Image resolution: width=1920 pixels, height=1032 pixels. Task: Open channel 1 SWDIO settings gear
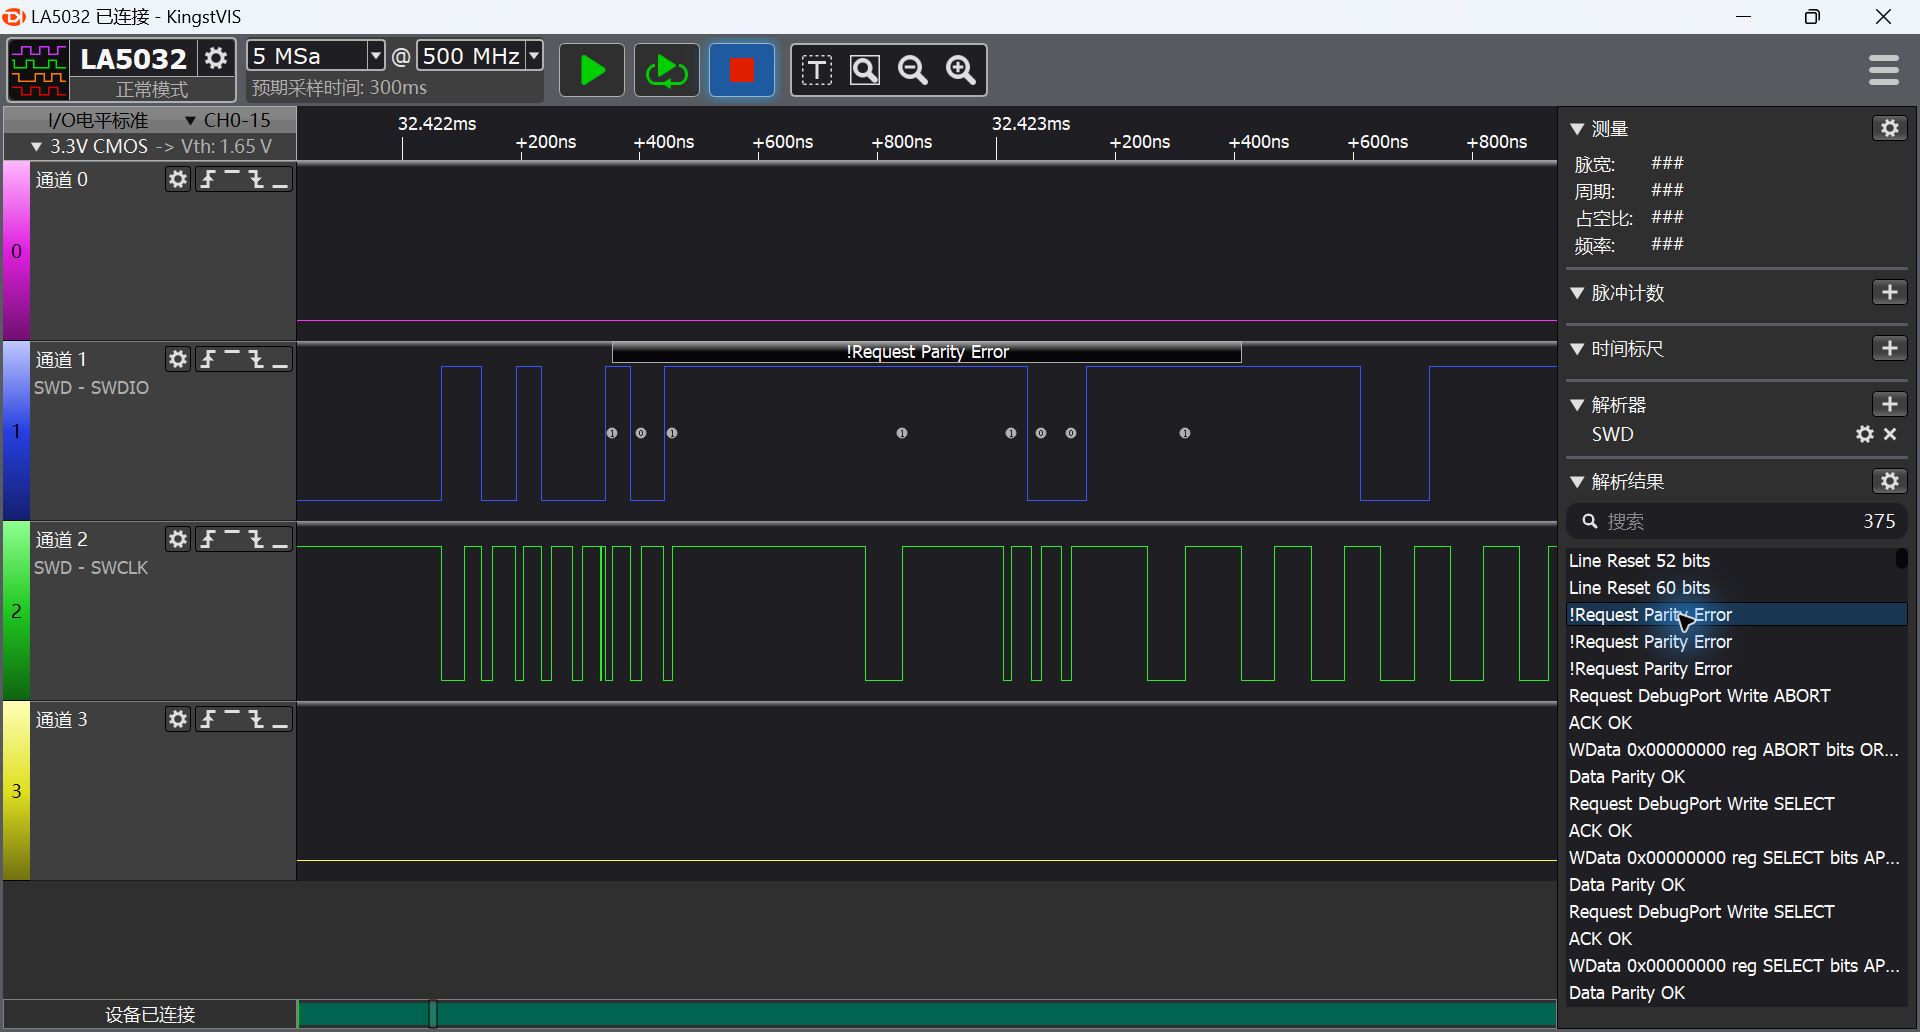178,359
